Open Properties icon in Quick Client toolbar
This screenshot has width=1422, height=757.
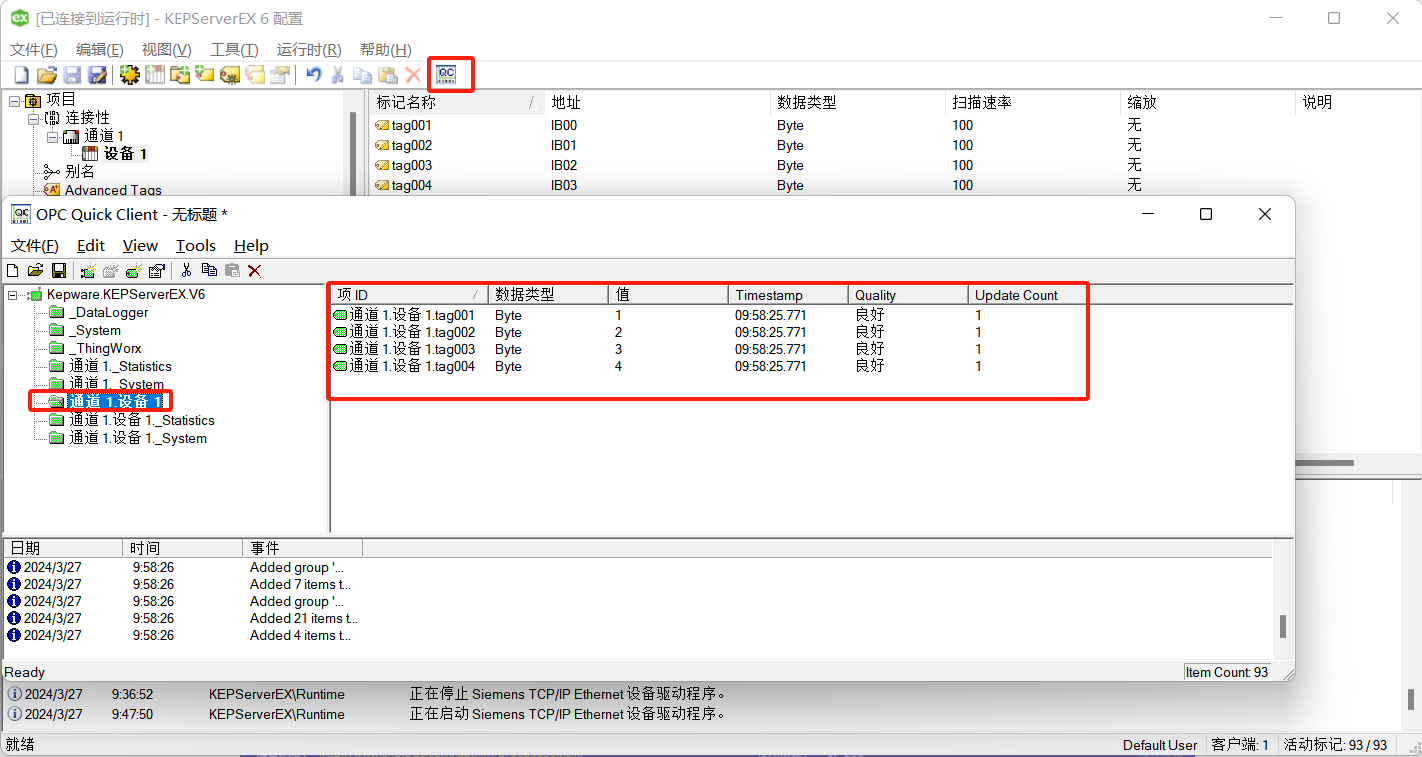[157, 271]
